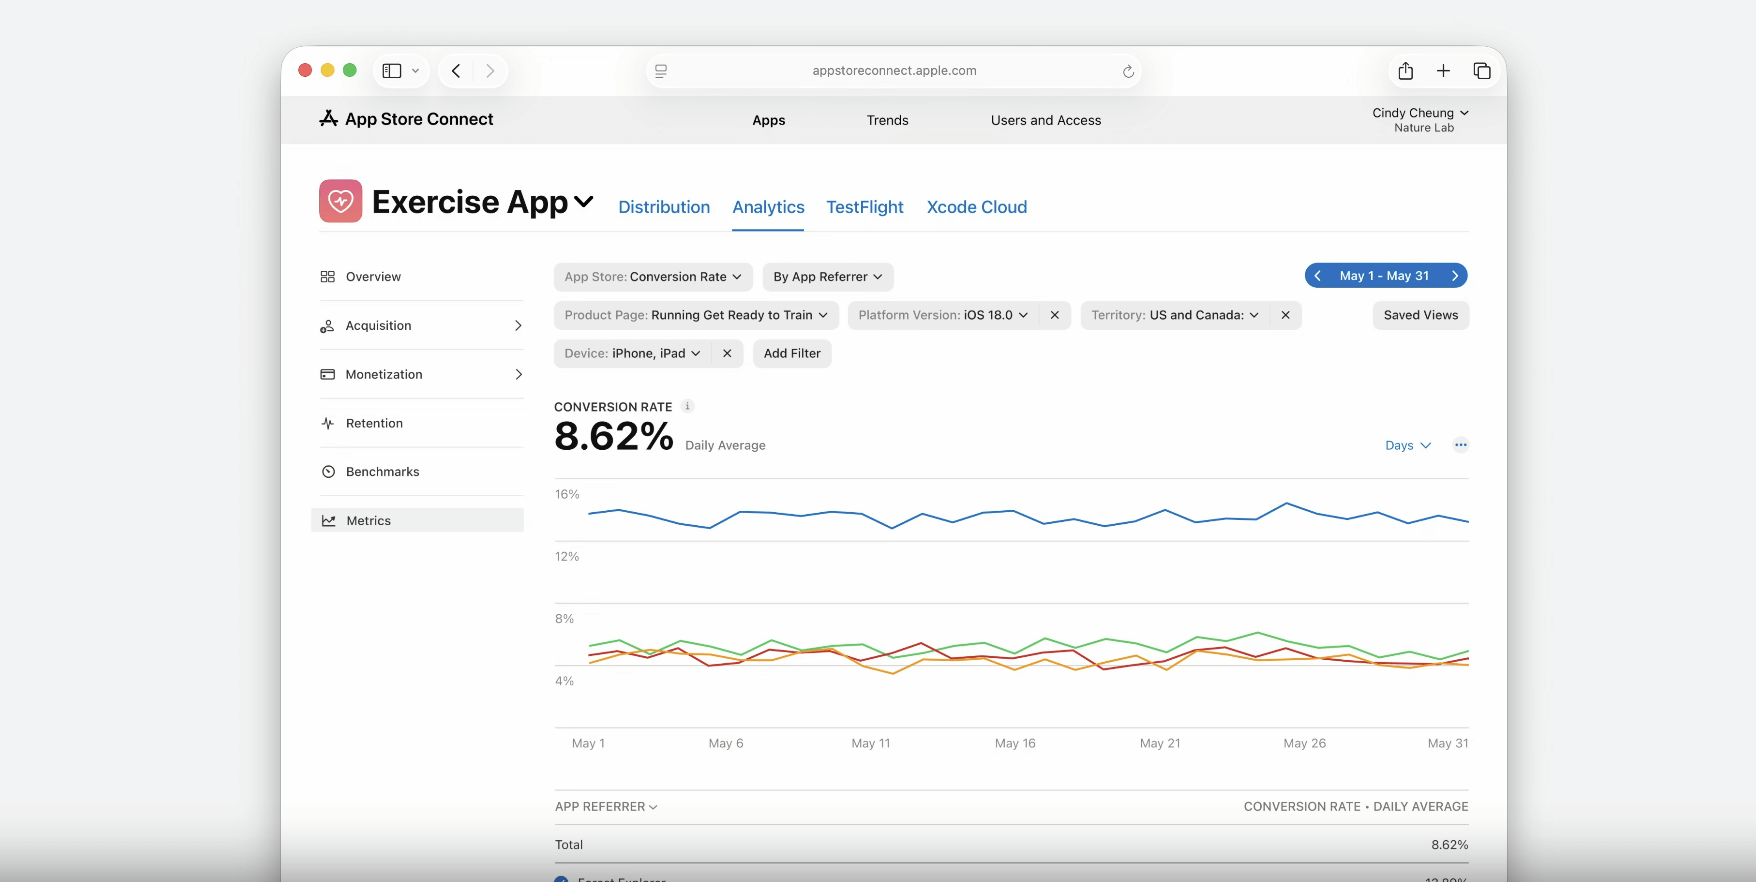Open Users and Access
Image resolution: width=1756 pixels, height=882 pixels.
[1046, 120]
